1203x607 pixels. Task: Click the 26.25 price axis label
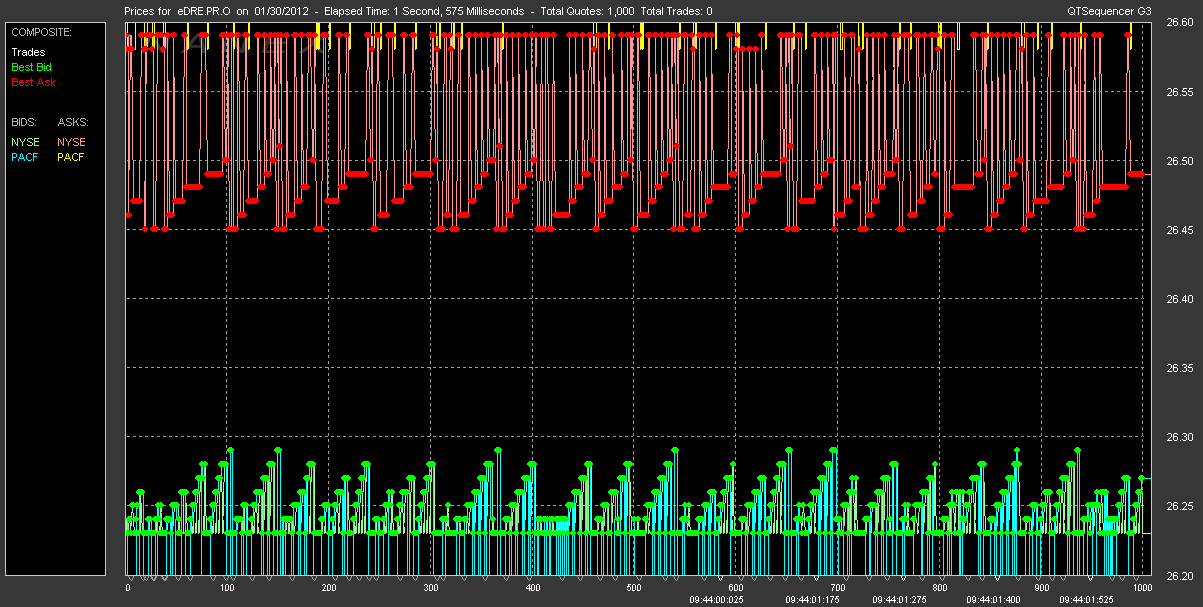tap(1181, 507)
